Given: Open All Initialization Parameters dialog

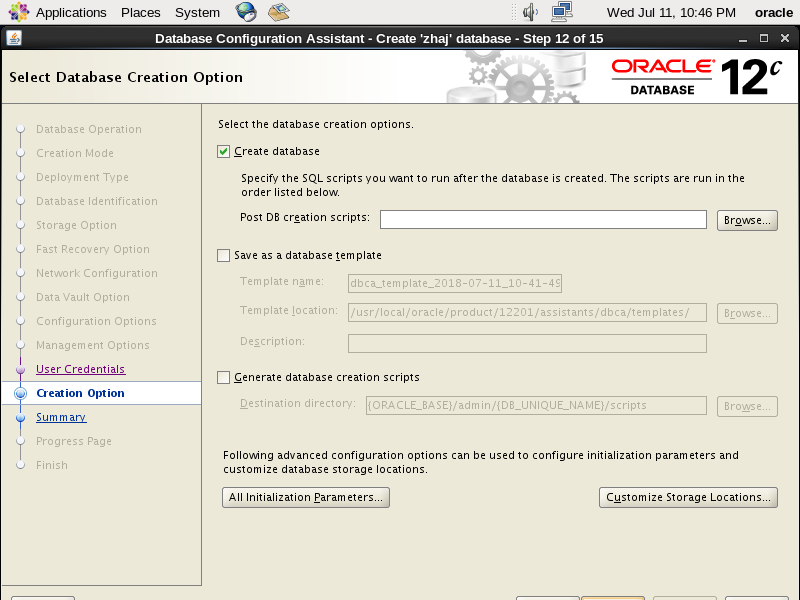Looking at the screenshot, I should (x=306, y=497).
